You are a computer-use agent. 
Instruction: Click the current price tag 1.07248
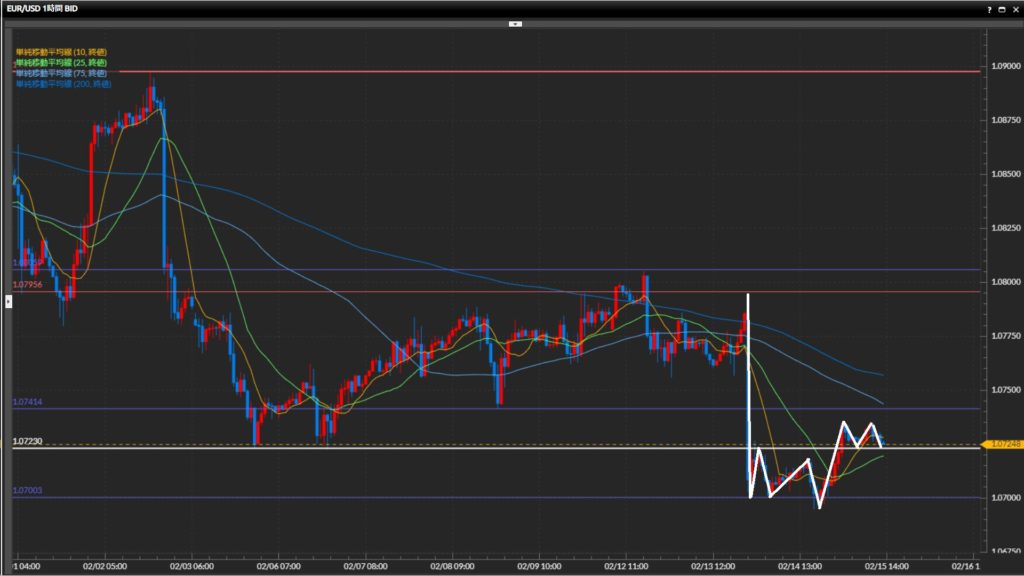point(1002,444)
